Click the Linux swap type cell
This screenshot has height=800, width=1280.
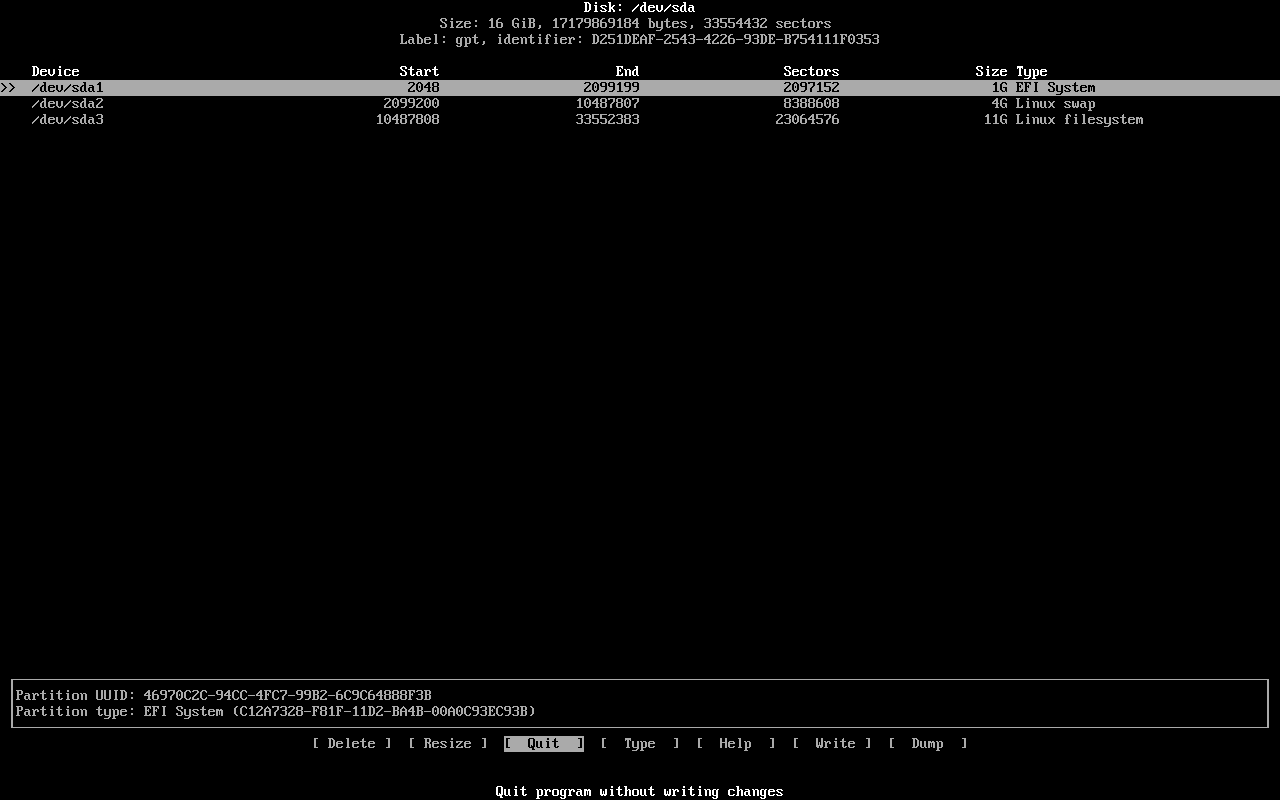click(x=1055, y=103)
